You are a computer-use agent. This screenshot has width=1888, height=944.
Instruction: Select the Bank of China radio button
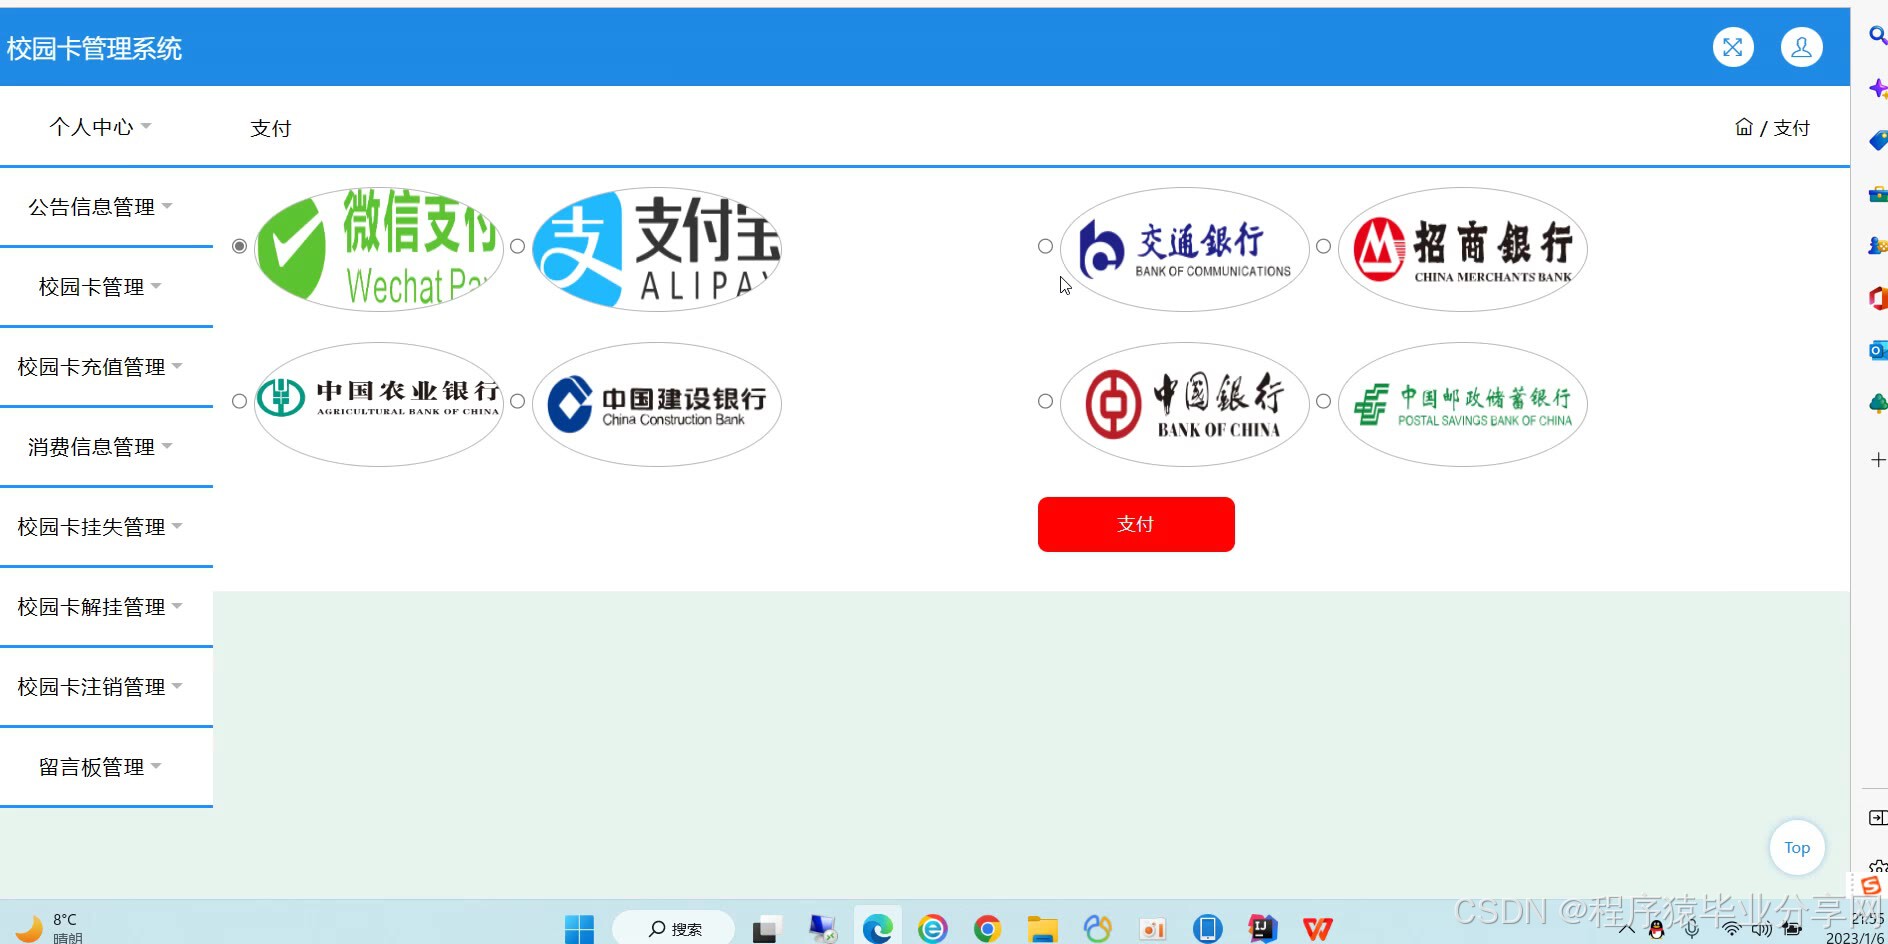pos(1045,401)
